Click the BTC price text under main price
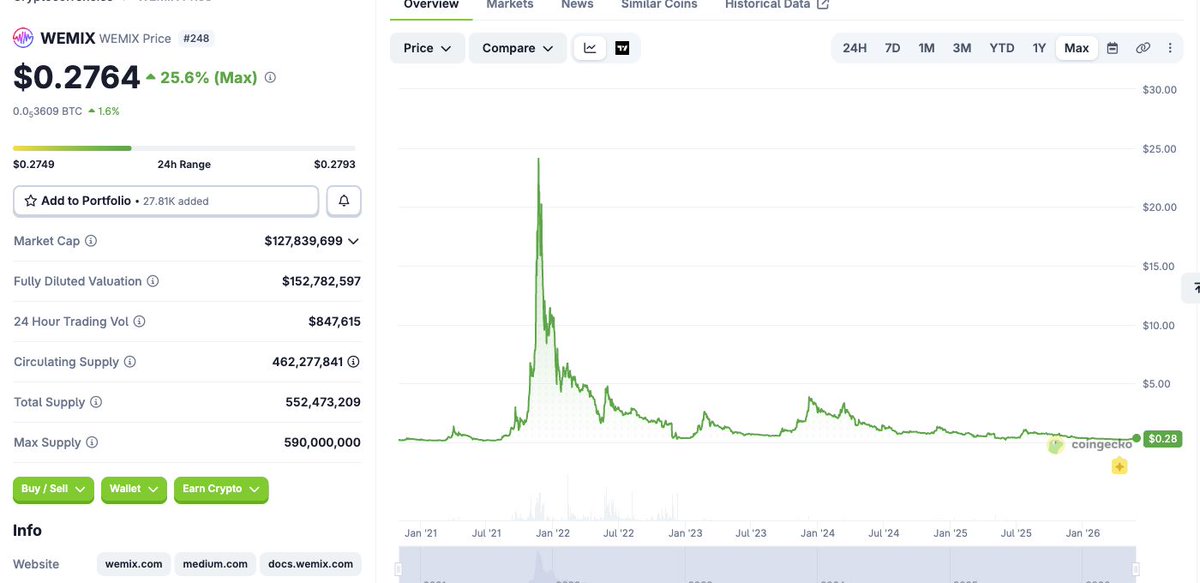Image resolution: width=1200 pixels, height=583 pixels. click(x=48, y=111)
